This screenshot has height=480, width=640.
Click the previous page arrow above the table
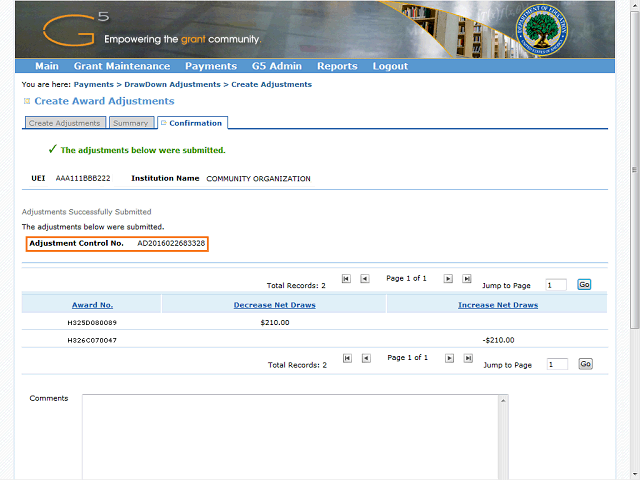click(x=365, y=279)
